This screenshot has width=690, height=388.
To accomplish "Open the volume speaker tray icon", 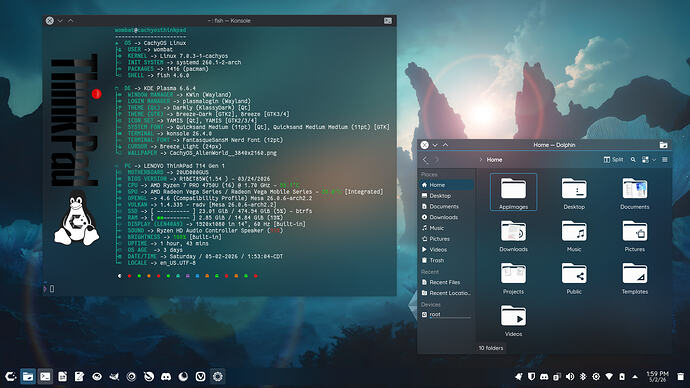I will 570,377.
